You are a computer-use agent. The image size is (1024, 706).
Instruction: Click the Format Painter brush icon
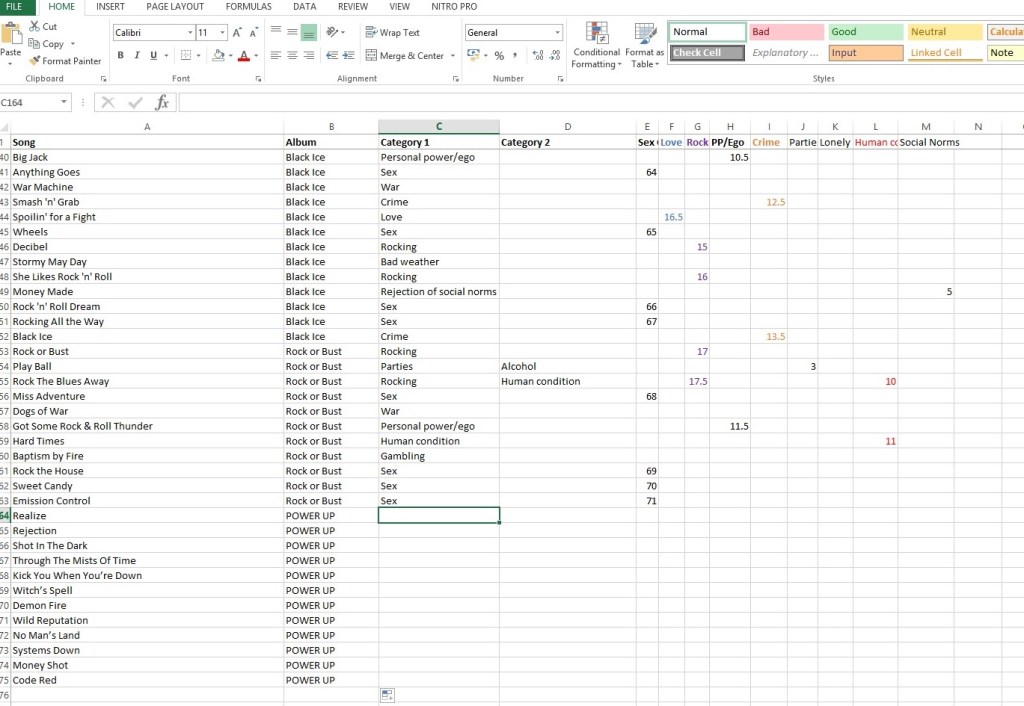pyautogui.click(x=35, y=61)
